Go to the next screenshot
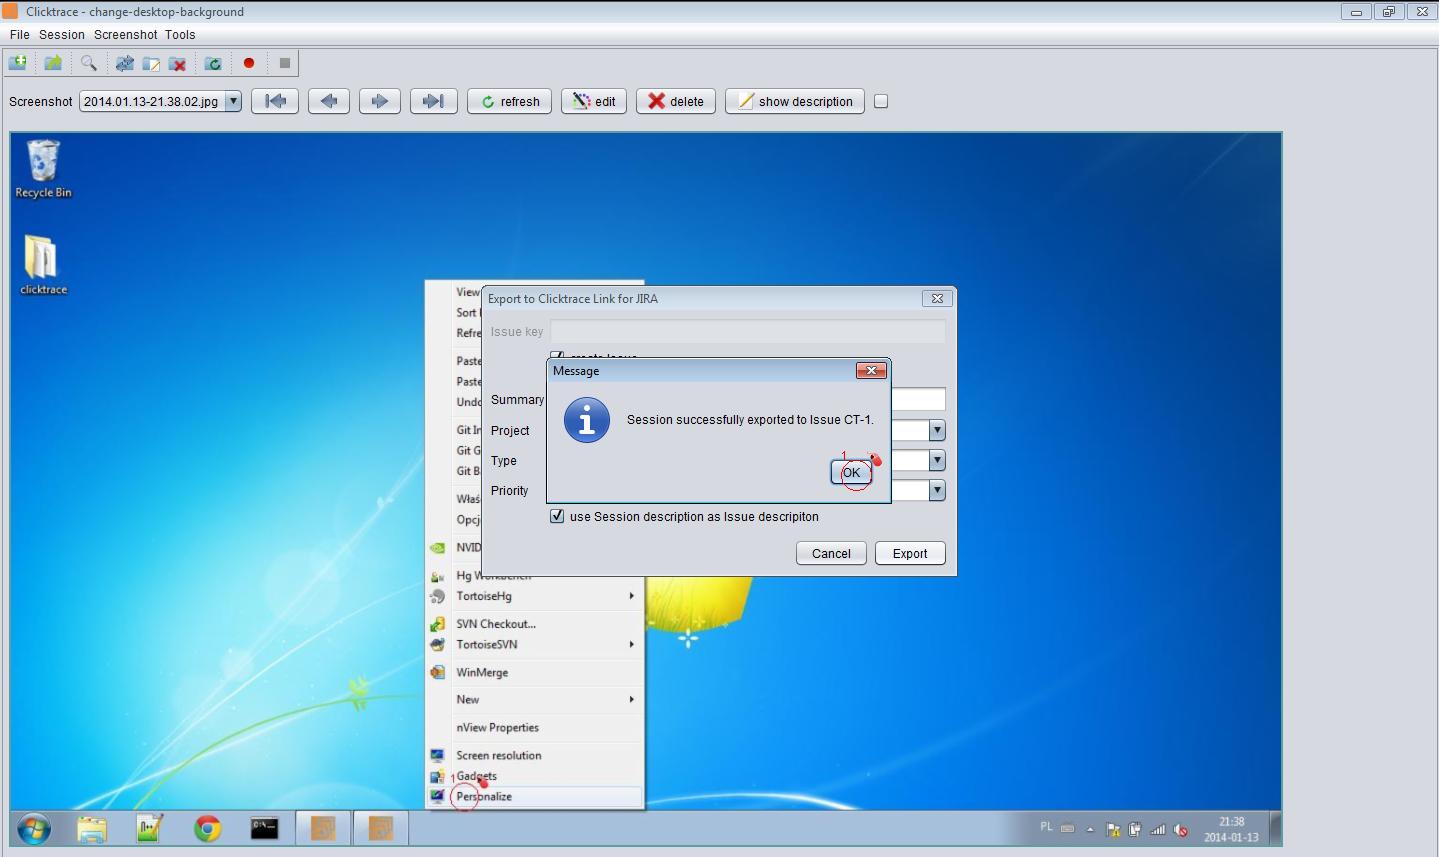The image size is (1439, 857). [379, 101]
